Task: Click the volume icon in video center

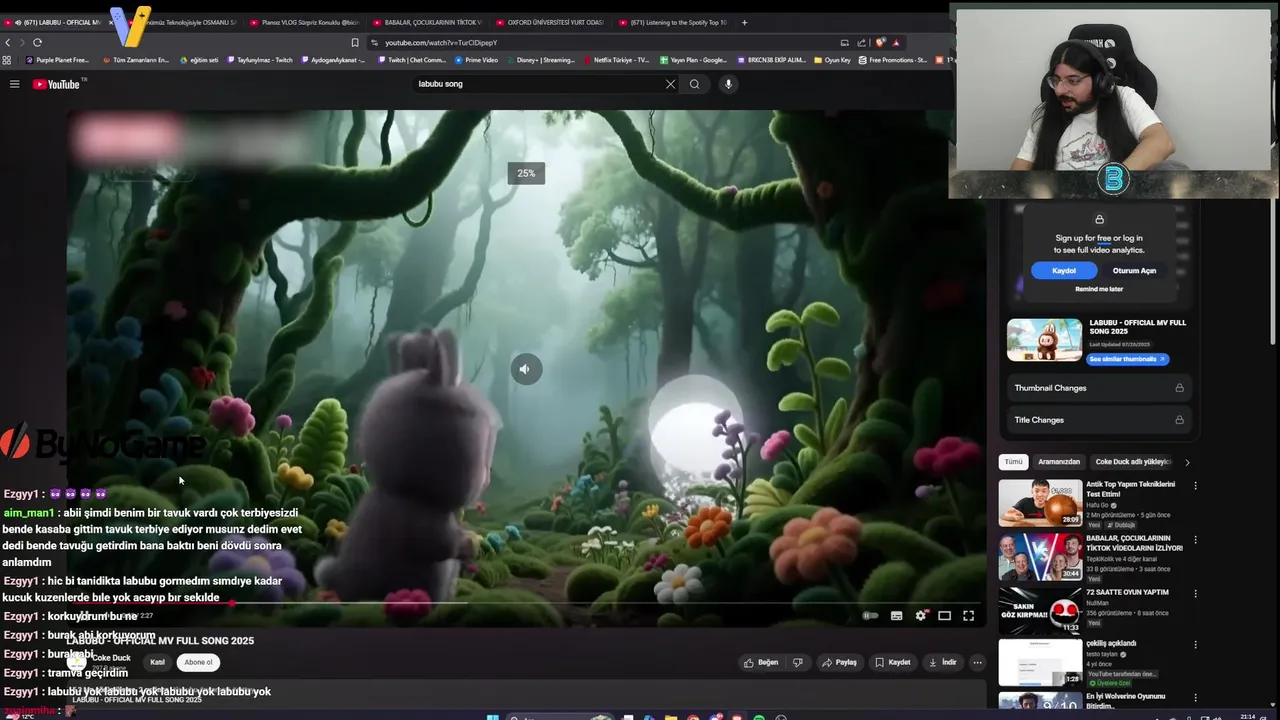Action: pyautogui.click(x=525, y=369)
